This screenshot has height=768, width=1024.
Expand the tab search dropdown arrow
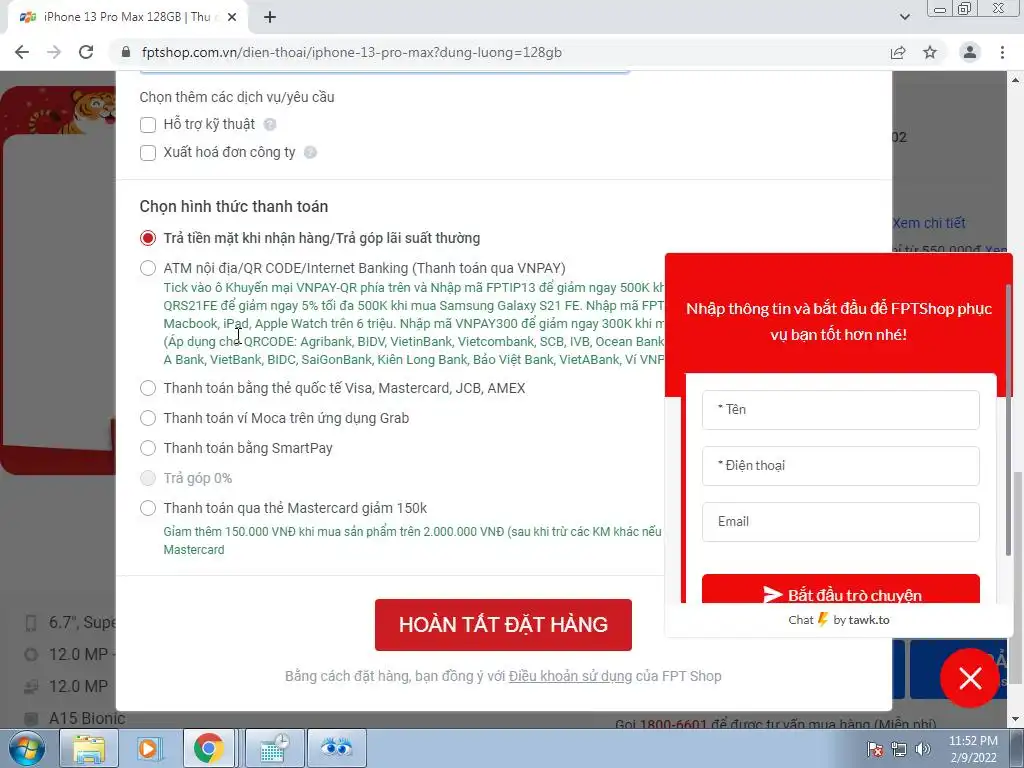[x=904, y=17]
